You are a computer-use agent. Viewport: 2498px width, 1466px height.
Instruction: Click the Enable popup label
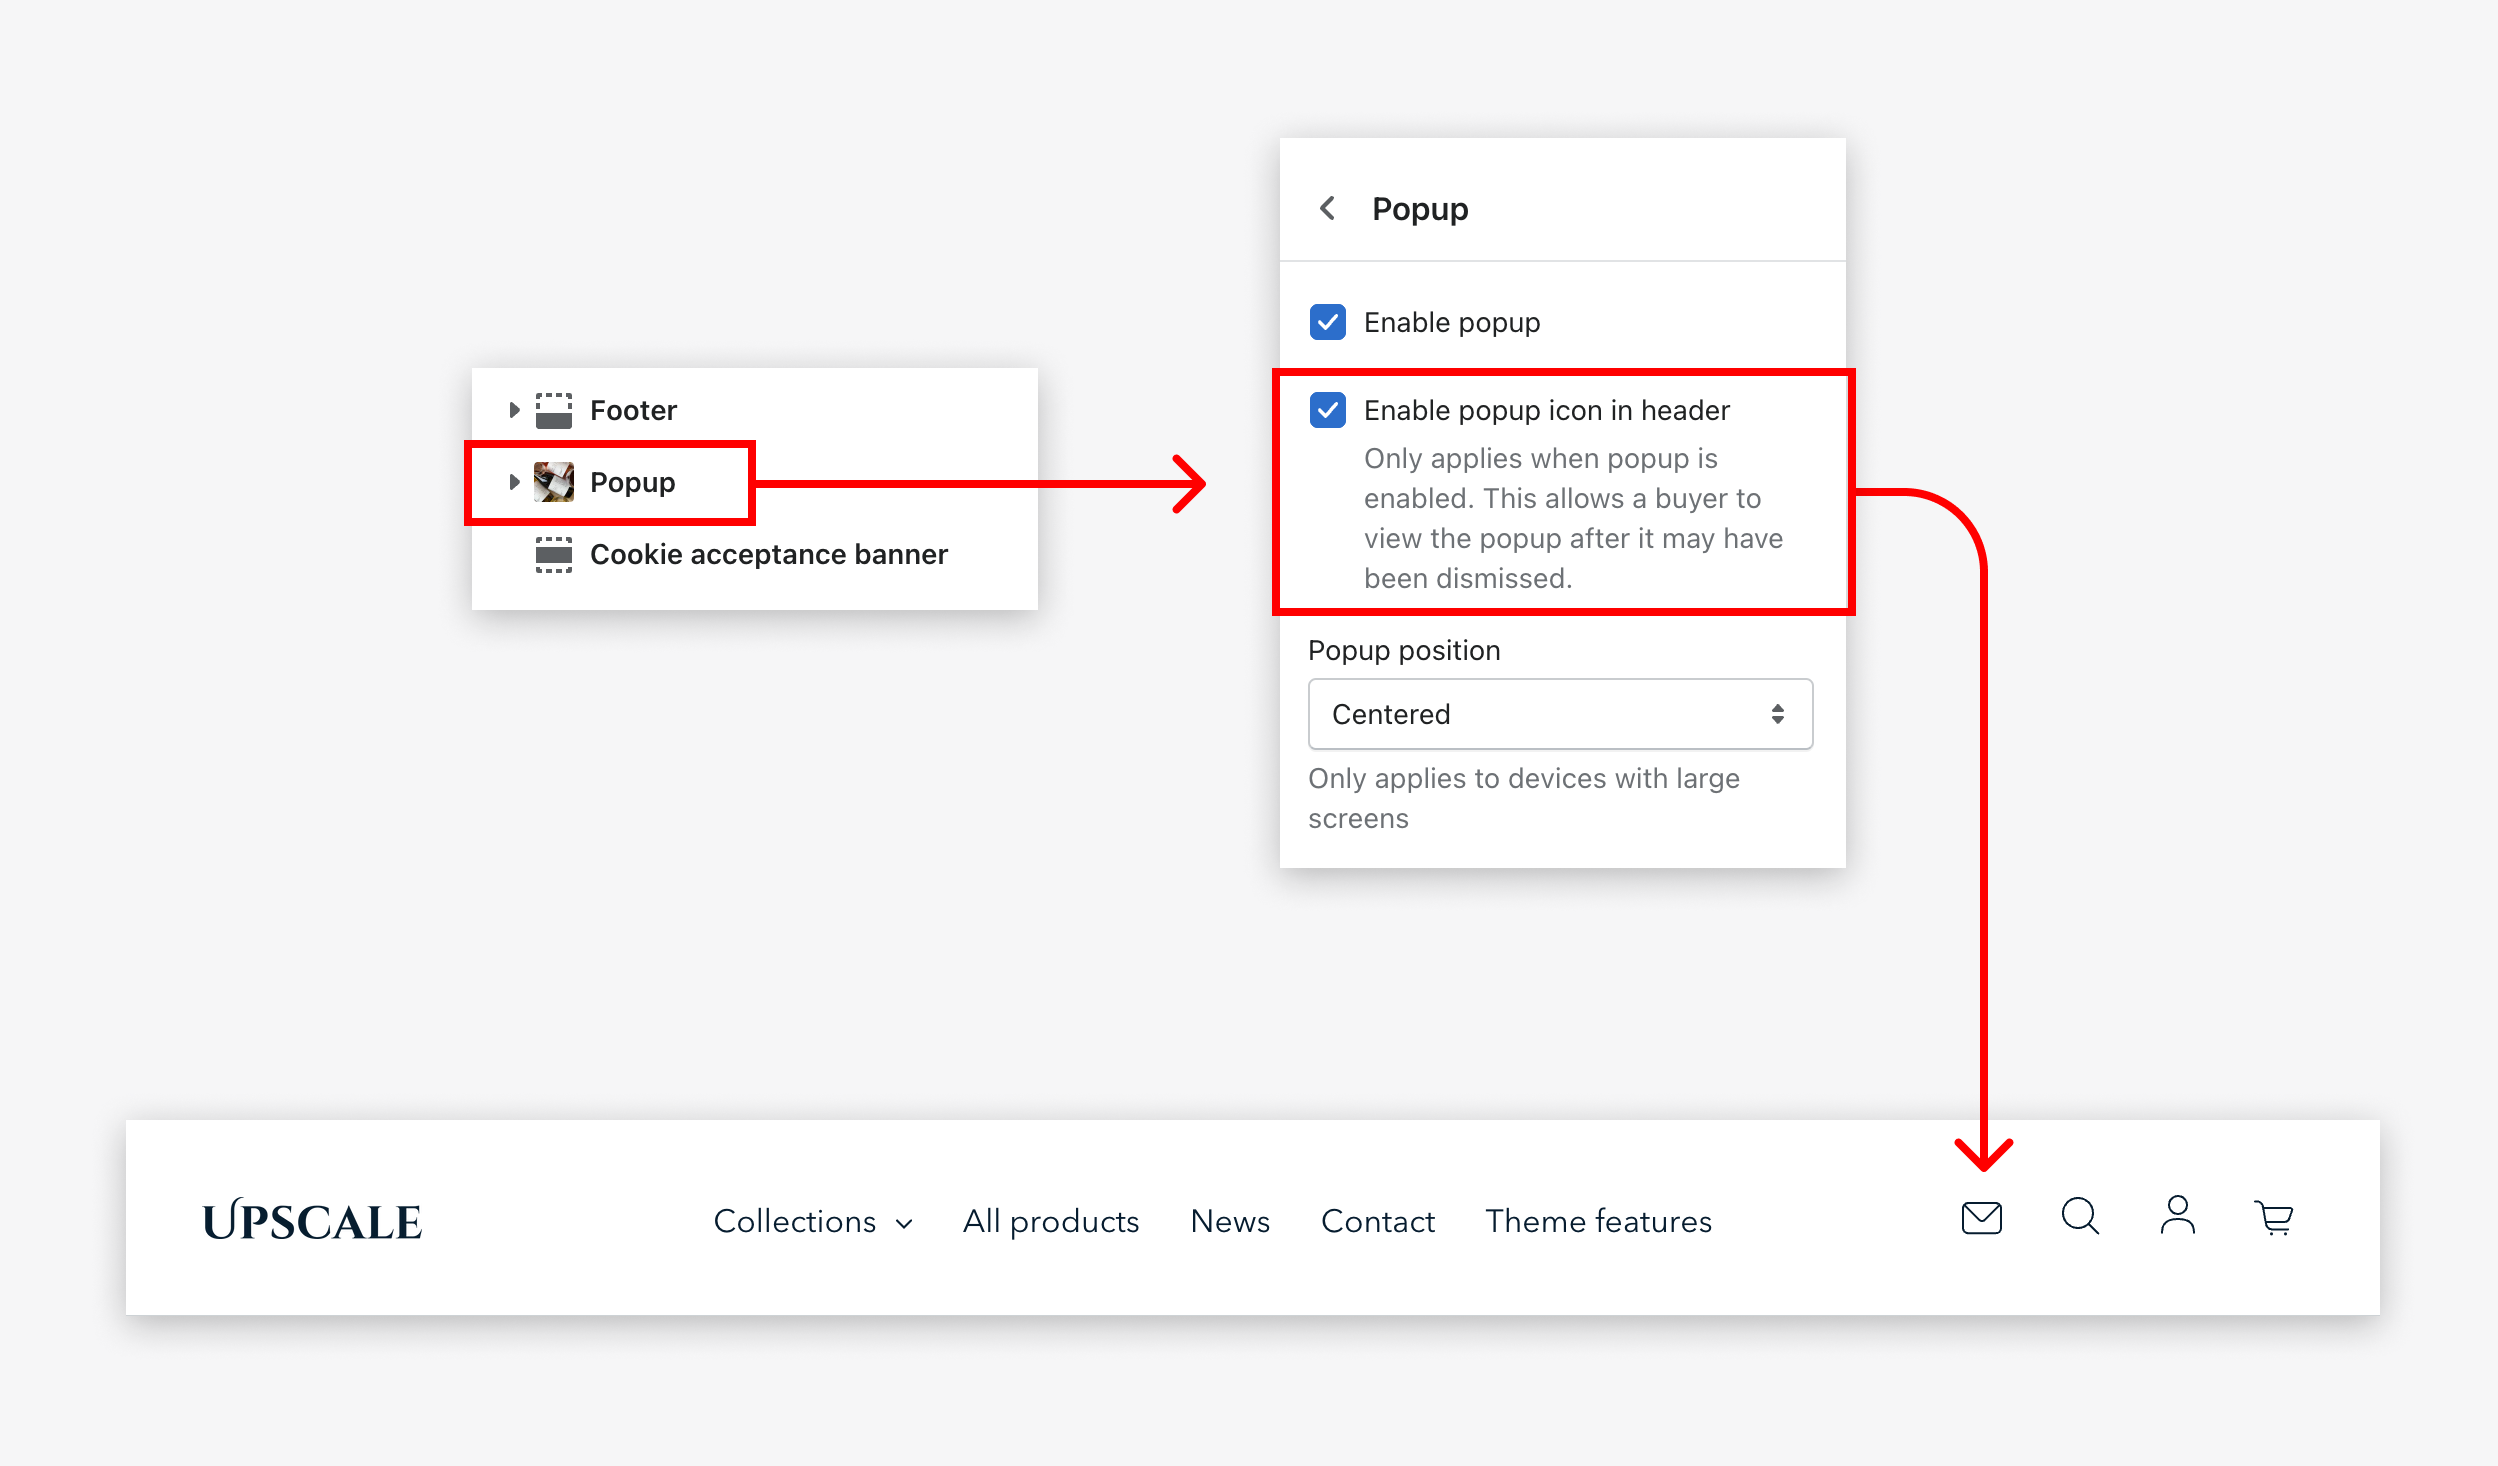(1452, 322)
